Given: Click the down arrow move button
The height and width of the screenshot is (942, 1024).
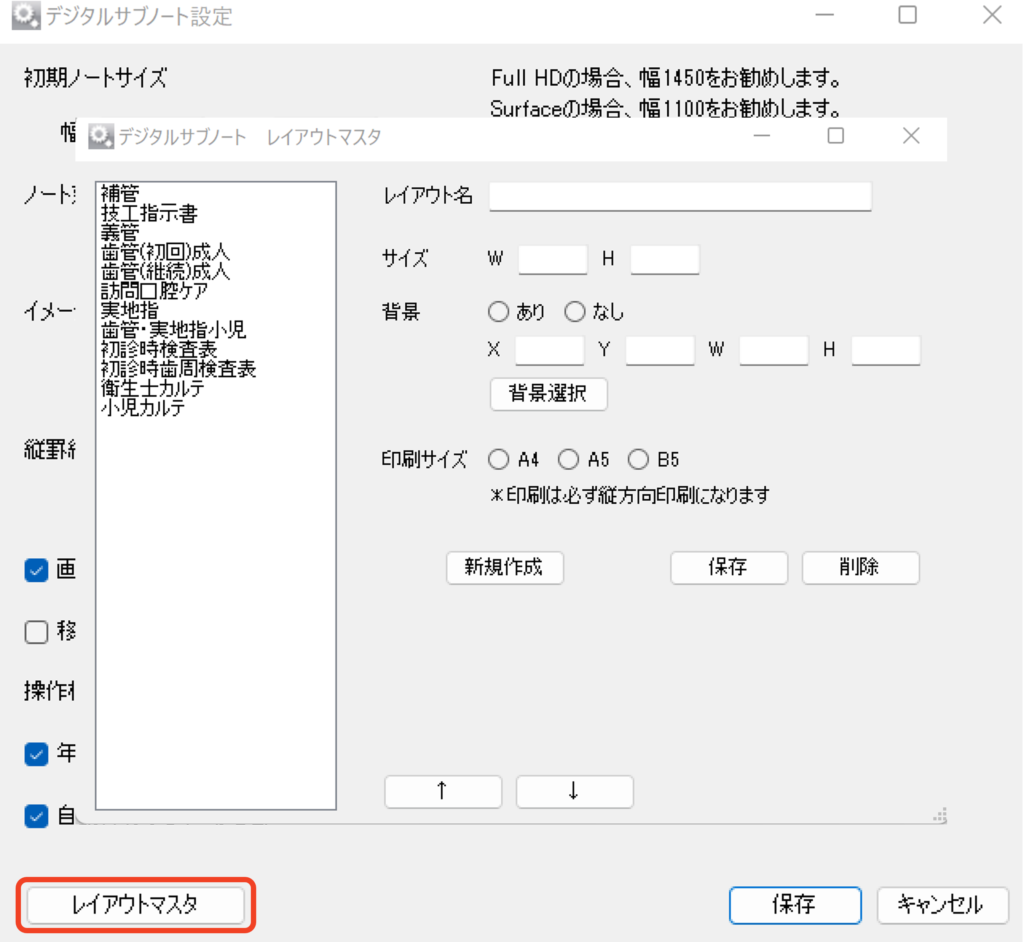Looking at the screenshot, I should [x=574, y=791].
